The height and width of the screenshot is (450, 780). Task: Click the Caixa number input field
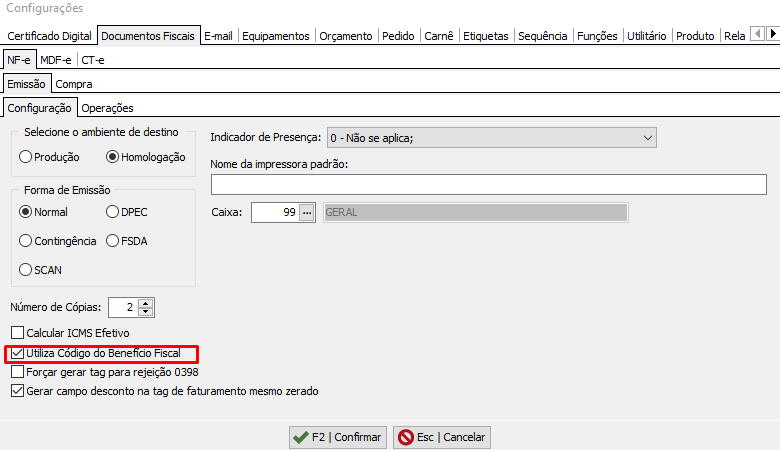pyautogui.click(x=274, y=212)
